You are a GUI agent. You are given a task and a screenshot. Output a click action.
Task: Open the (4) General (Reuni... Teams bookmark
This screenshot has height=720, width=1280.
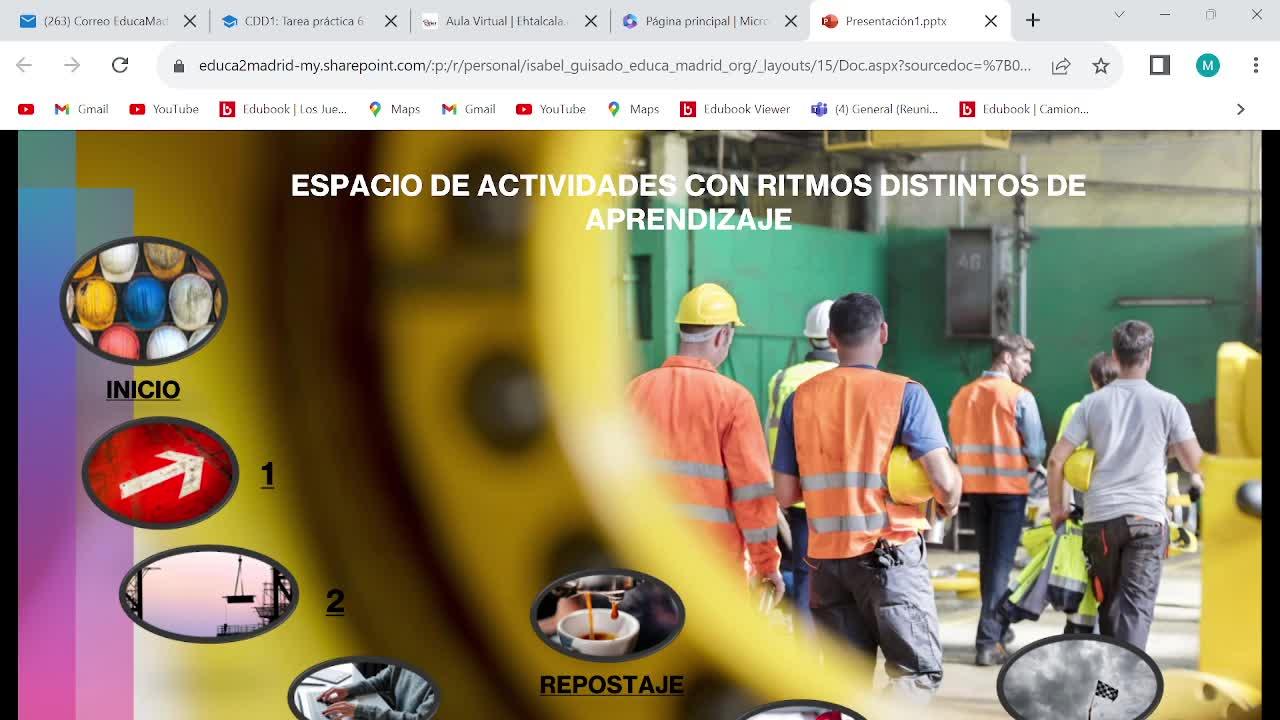click(x=875, y=109)
